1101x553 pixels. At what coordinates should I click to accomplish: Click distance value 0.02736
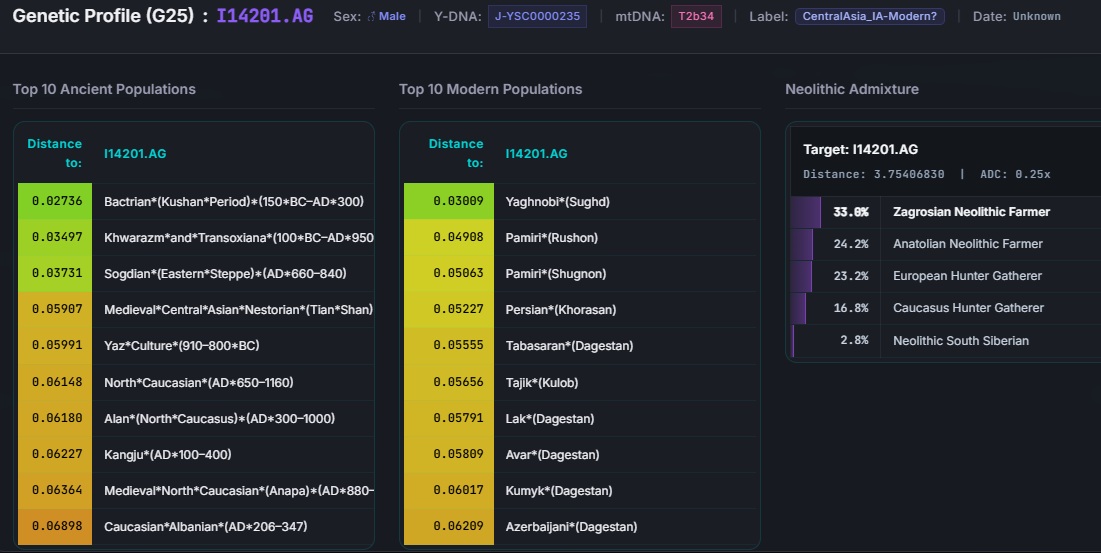pos(57,201)
